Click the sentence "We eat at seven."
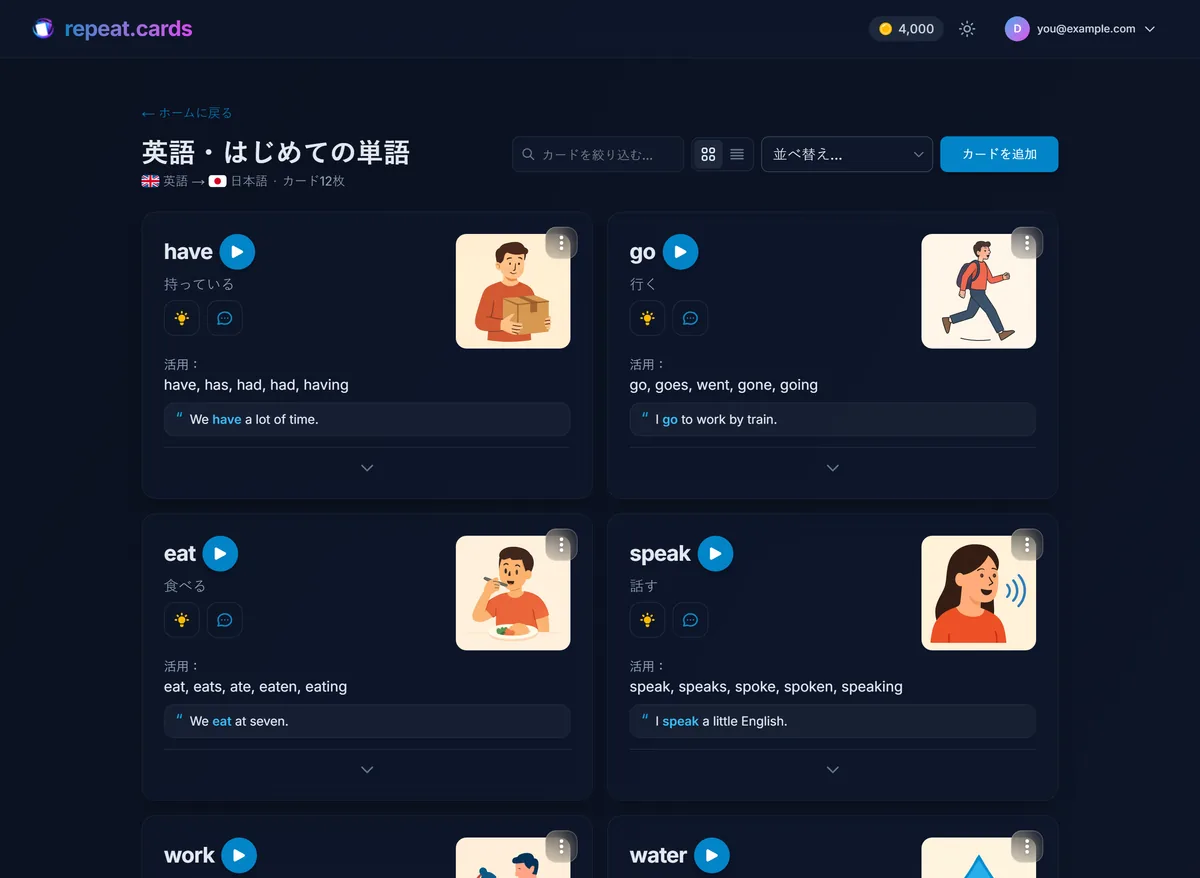The height and width of the screenshot is (878, 1200). pyautogui.click(x=239, y=722)
